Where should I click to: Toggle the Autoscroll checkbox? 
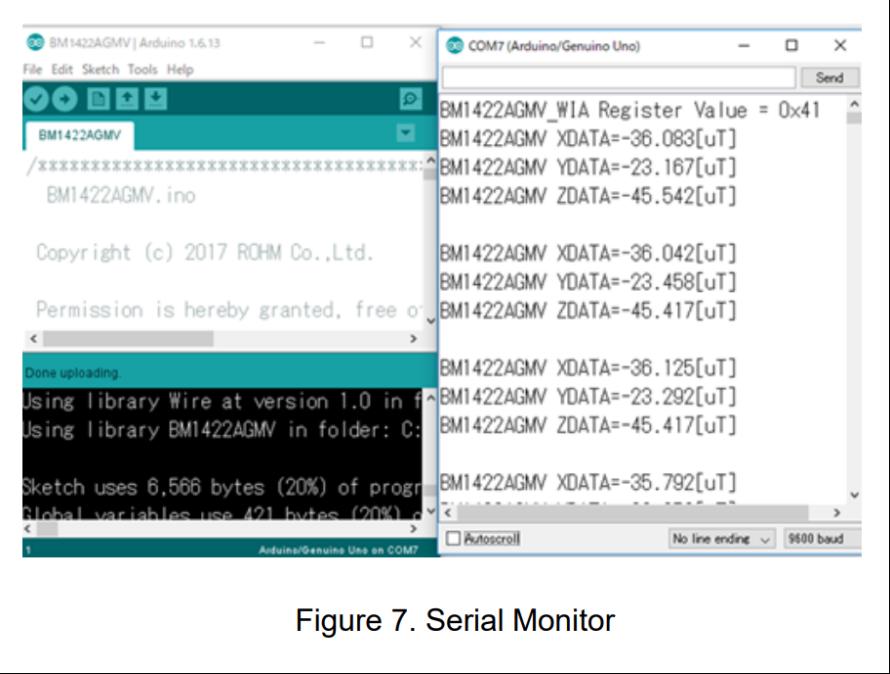coord(453,538)
